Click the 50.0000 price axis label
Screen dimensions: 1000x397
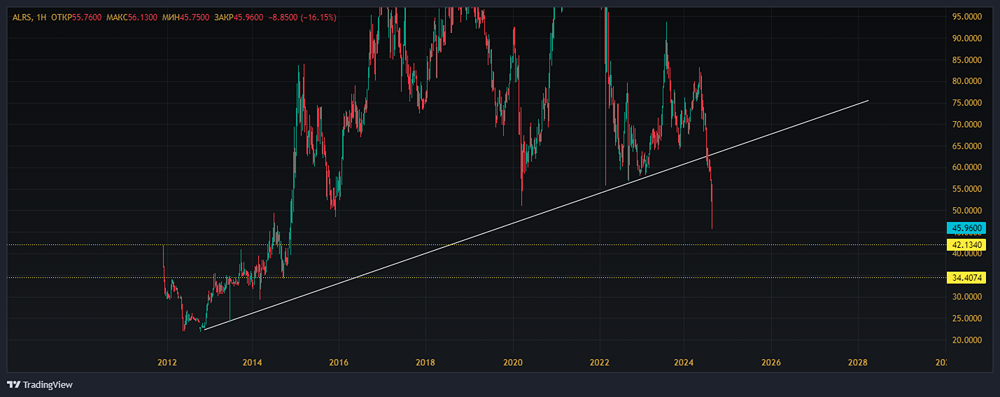(x=967, y=211)
